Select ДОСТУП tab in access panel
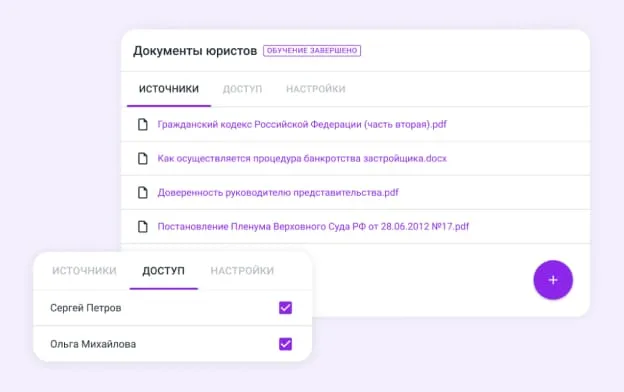624x392 pixels. 164,271
